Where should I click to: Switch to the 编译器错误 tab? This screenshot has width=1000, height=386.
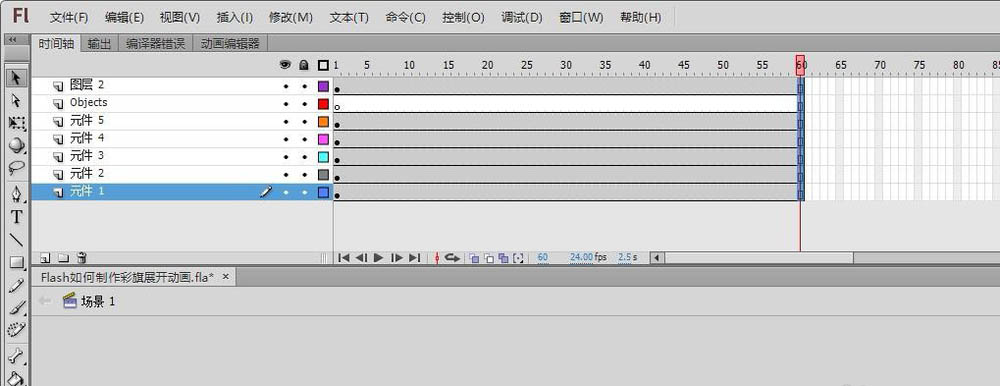point(156,43)
